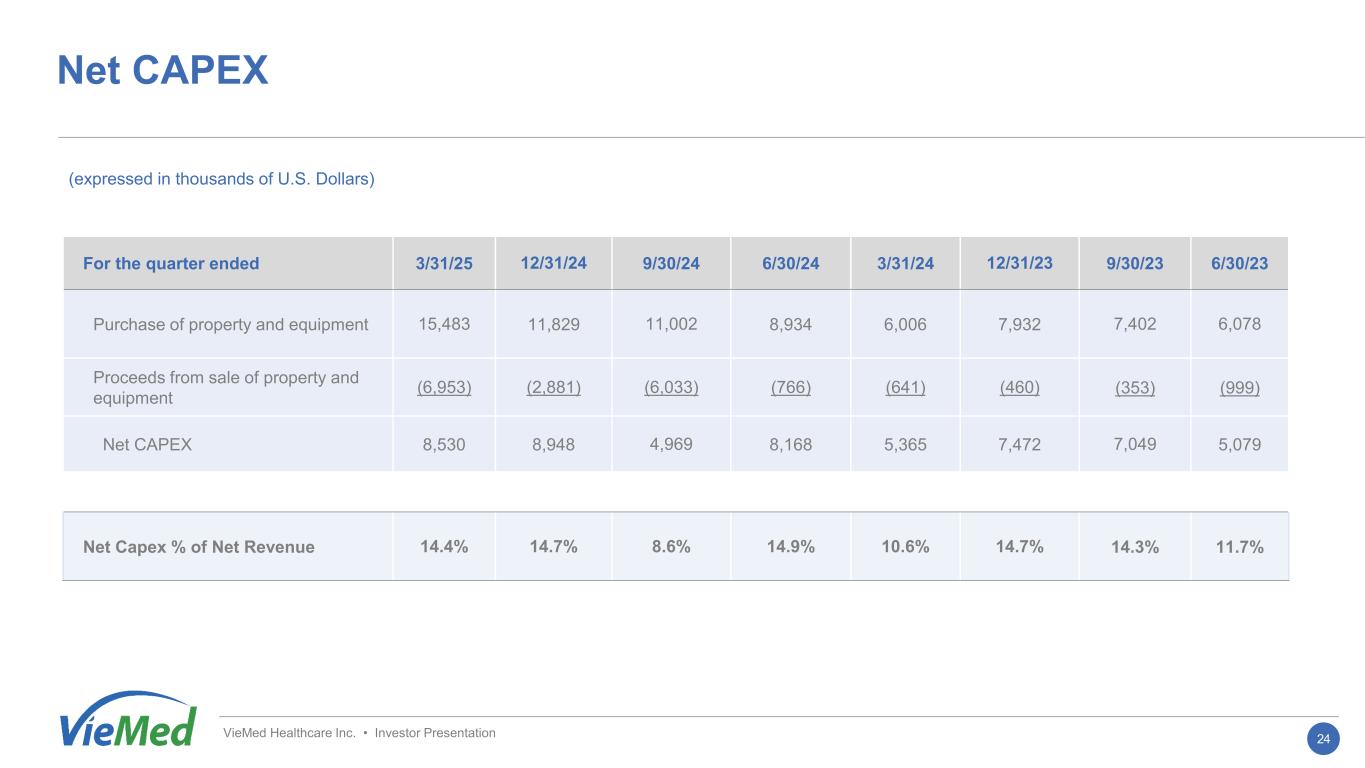Click the 3/31/25 column header

coord(444,264)
